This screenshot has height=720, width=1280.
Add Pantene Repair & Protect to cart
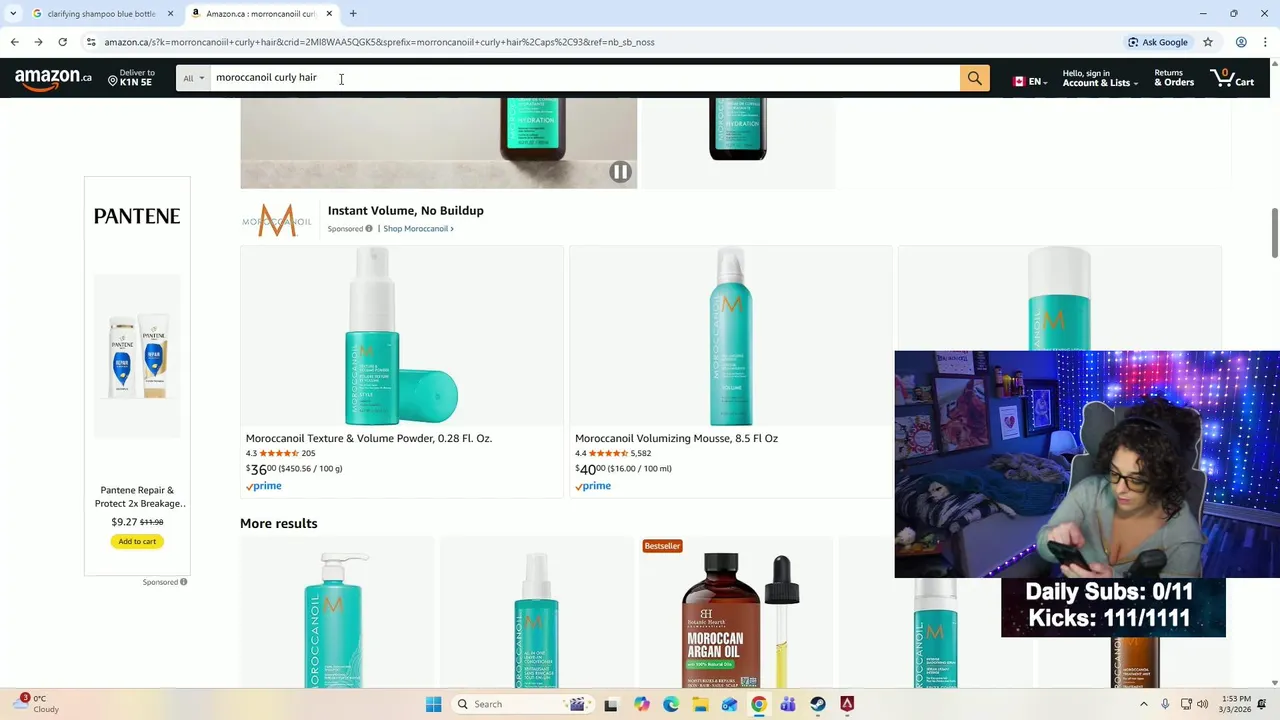pyautogui.click(x=137, y=541)
